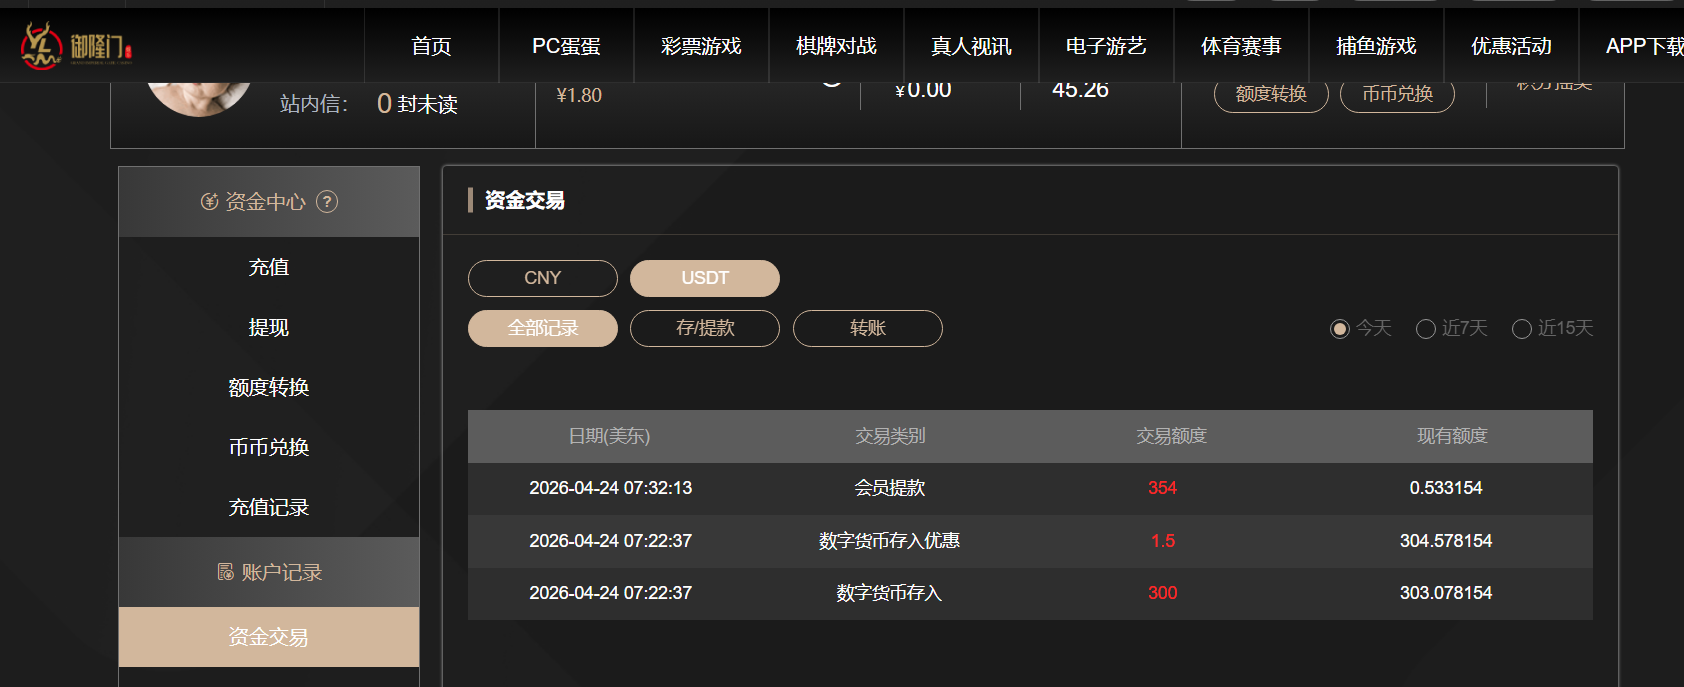Screen dimensions: 1684x687
Task: Open the 真人视讯 menu item
Action: [971, 46]
